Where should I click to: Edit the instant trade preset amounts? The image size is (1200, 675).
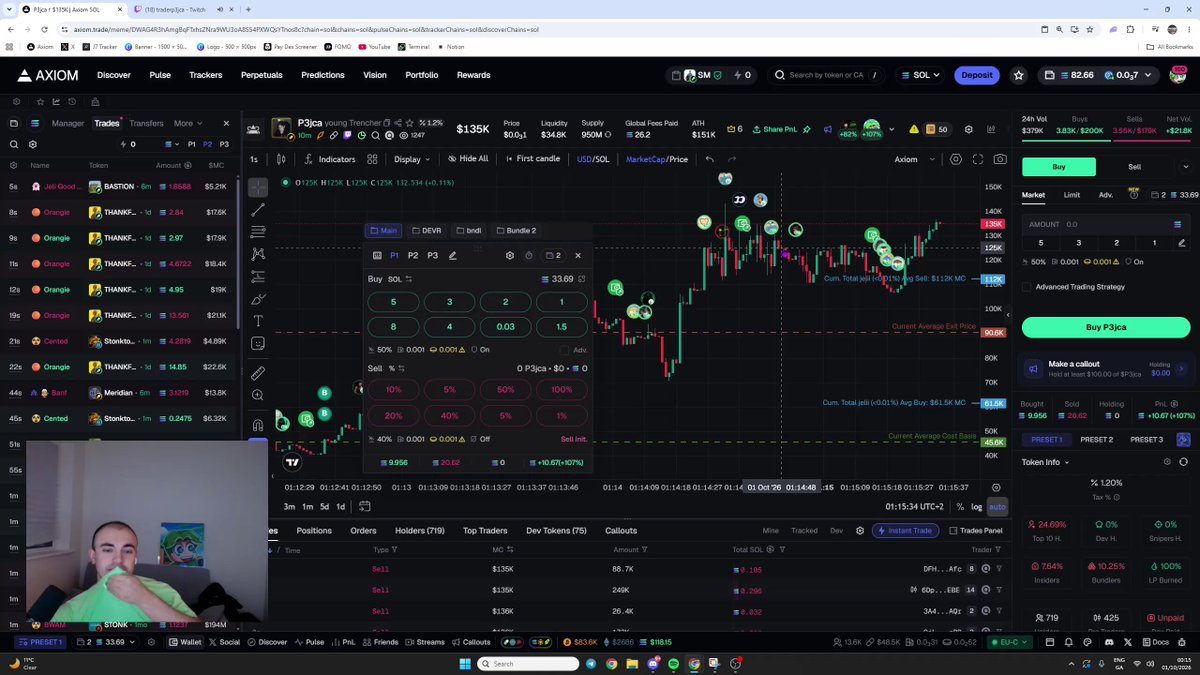pyautogui.click(x=452, y=255)
